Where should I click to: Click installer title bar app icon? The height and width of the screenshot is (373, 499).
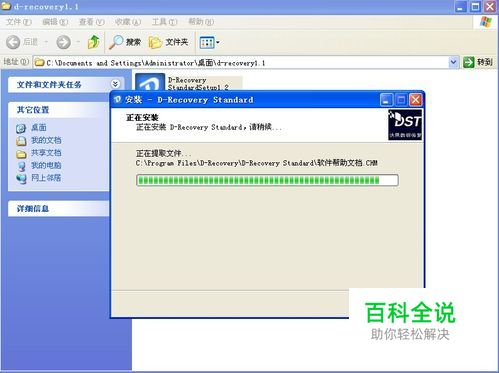pyautogui.click(x=117, y=99)
